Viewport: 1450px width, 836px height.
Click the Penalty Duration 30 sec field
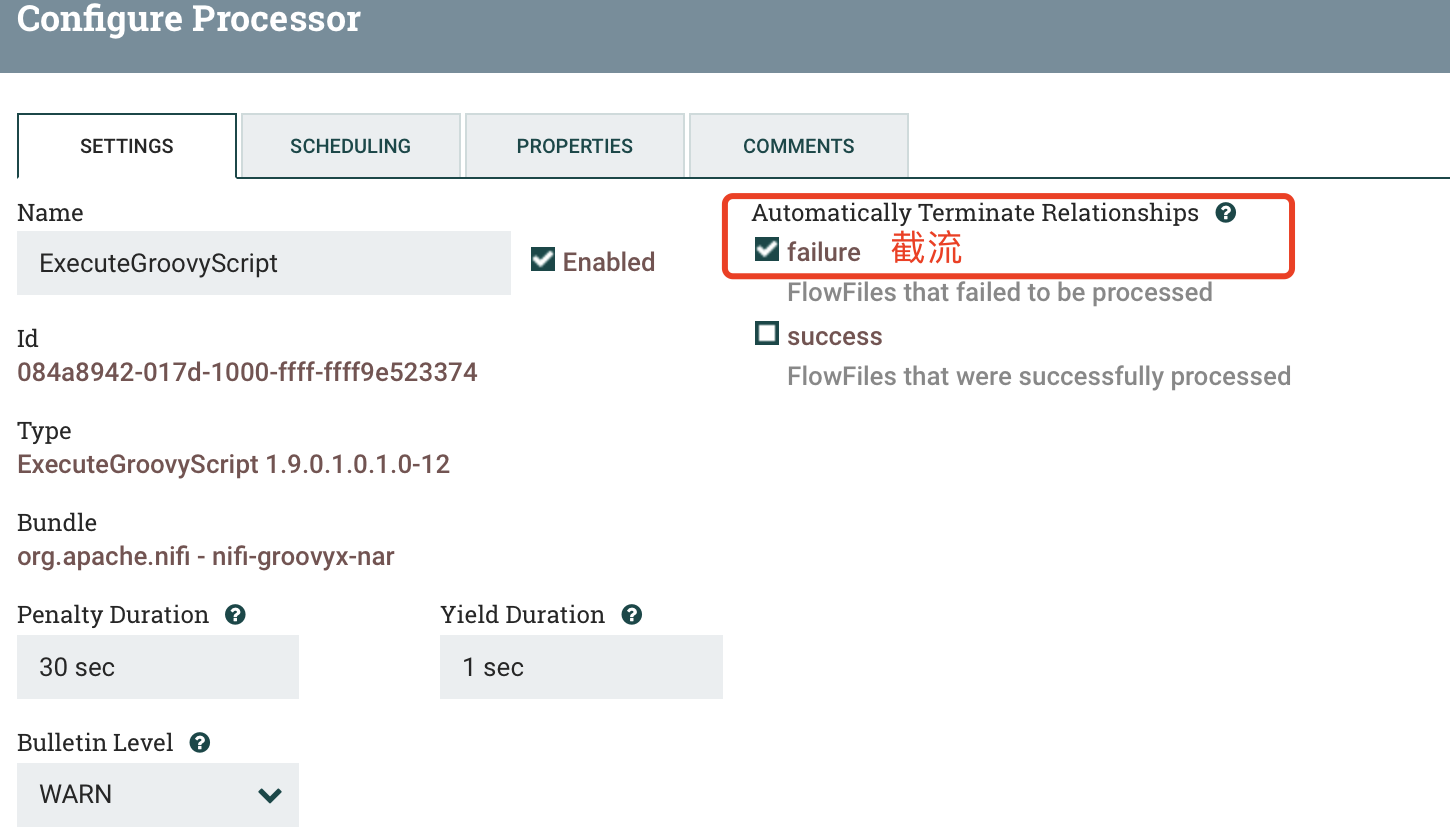(x=158, y=667)
